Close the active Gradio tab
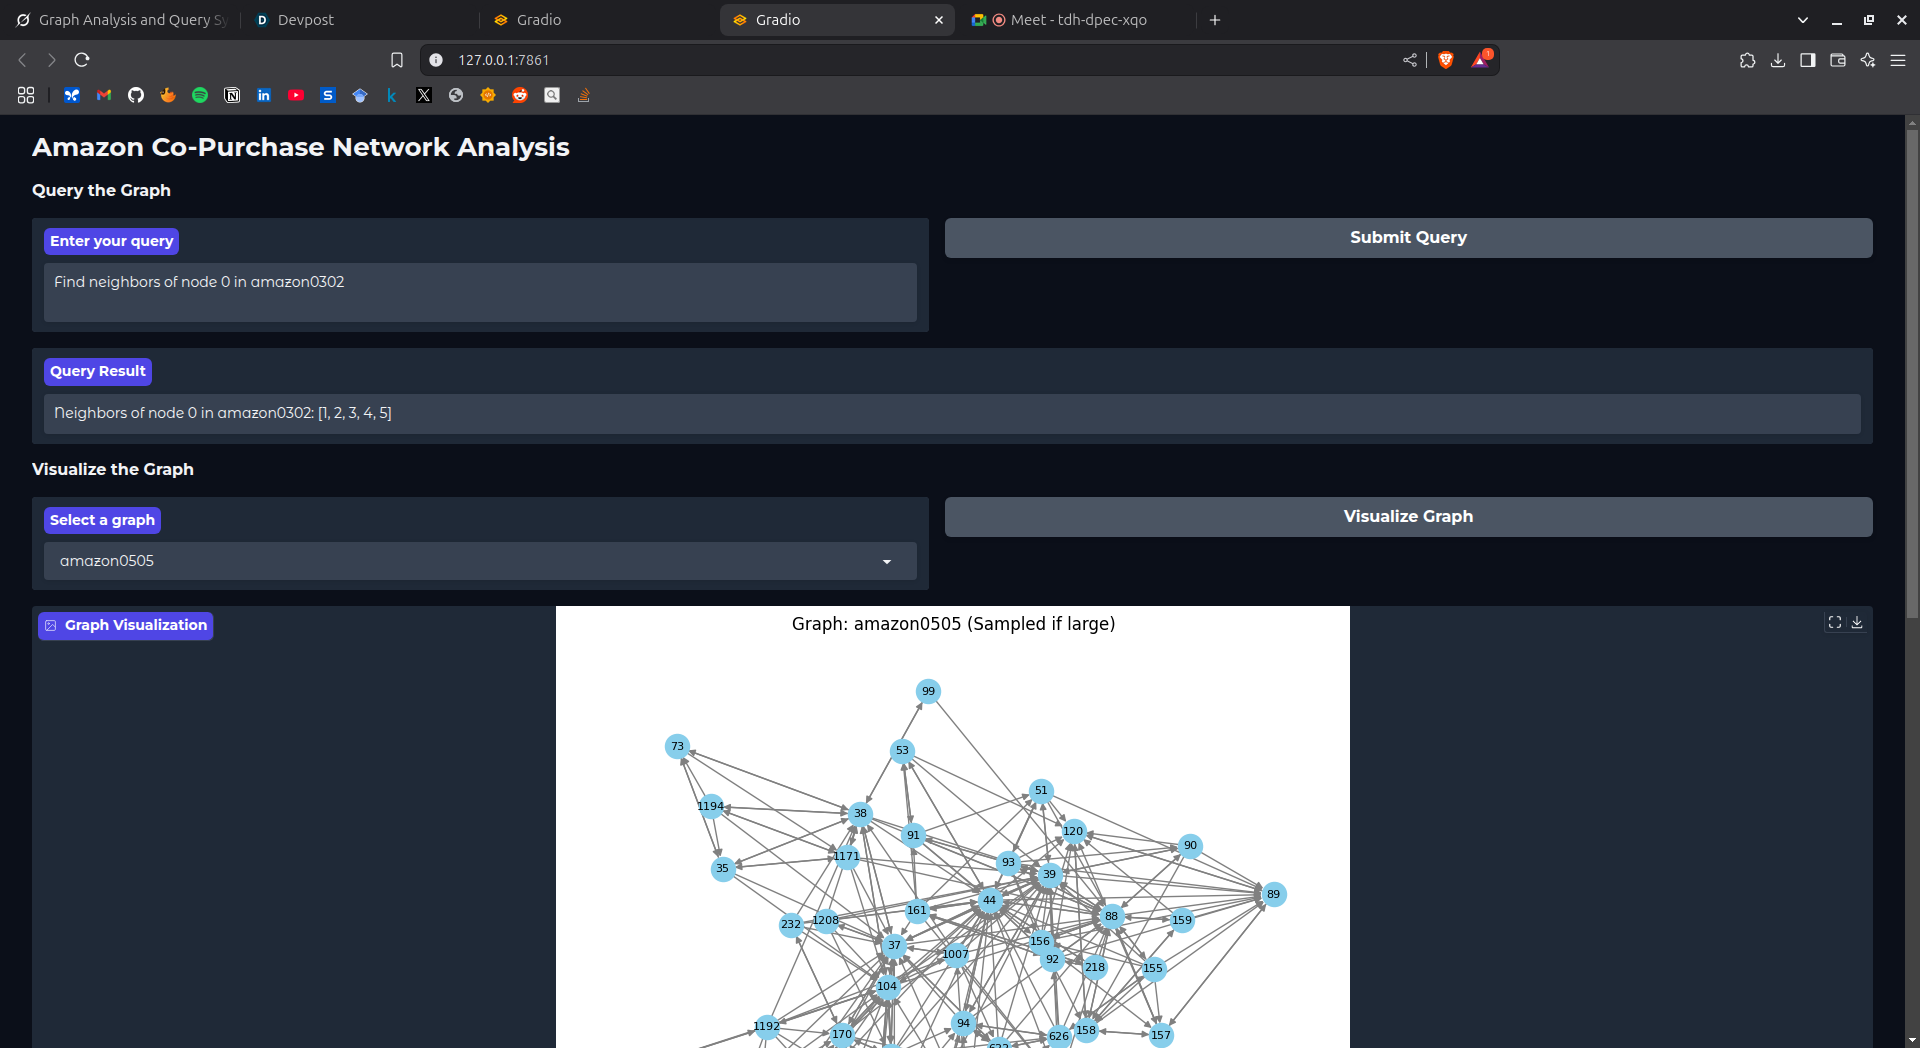 pyautogui.click(x=939, y=20)
